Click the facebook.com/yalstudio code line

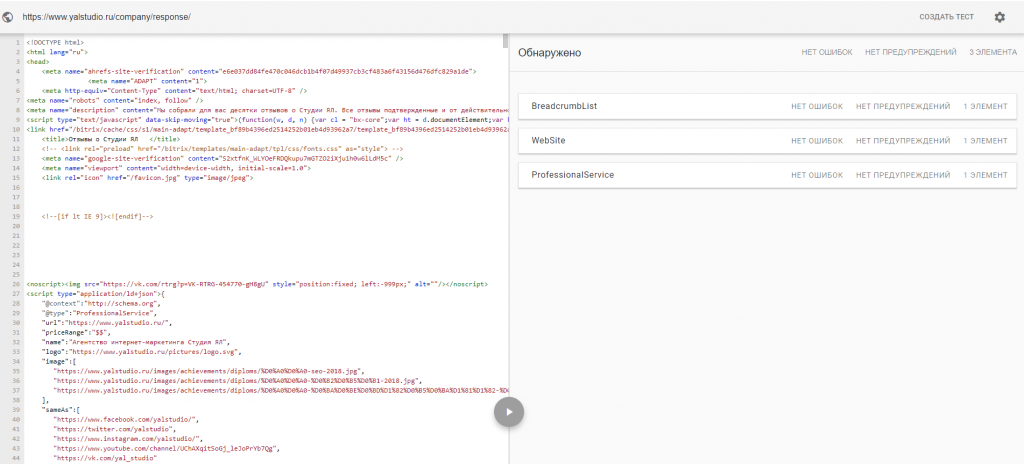127,420
